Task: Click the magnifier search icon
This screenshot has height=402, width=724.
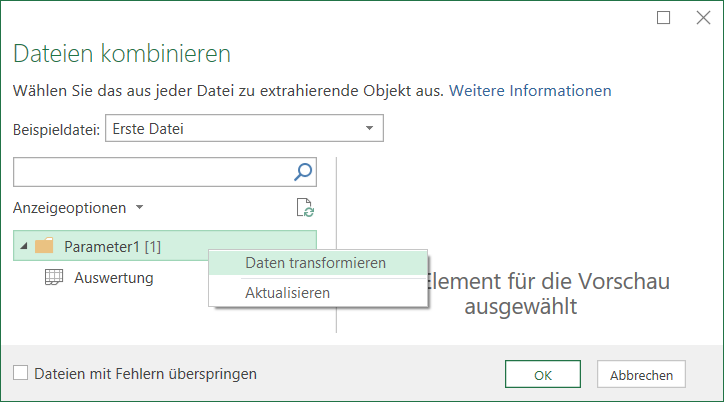Action: 303,172
